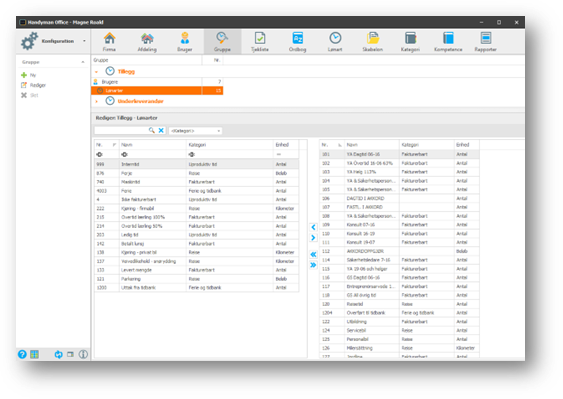Viewport: 563px width, 399px height.
Task: Click the Underleverandør group name
Action: click(140, 101)
